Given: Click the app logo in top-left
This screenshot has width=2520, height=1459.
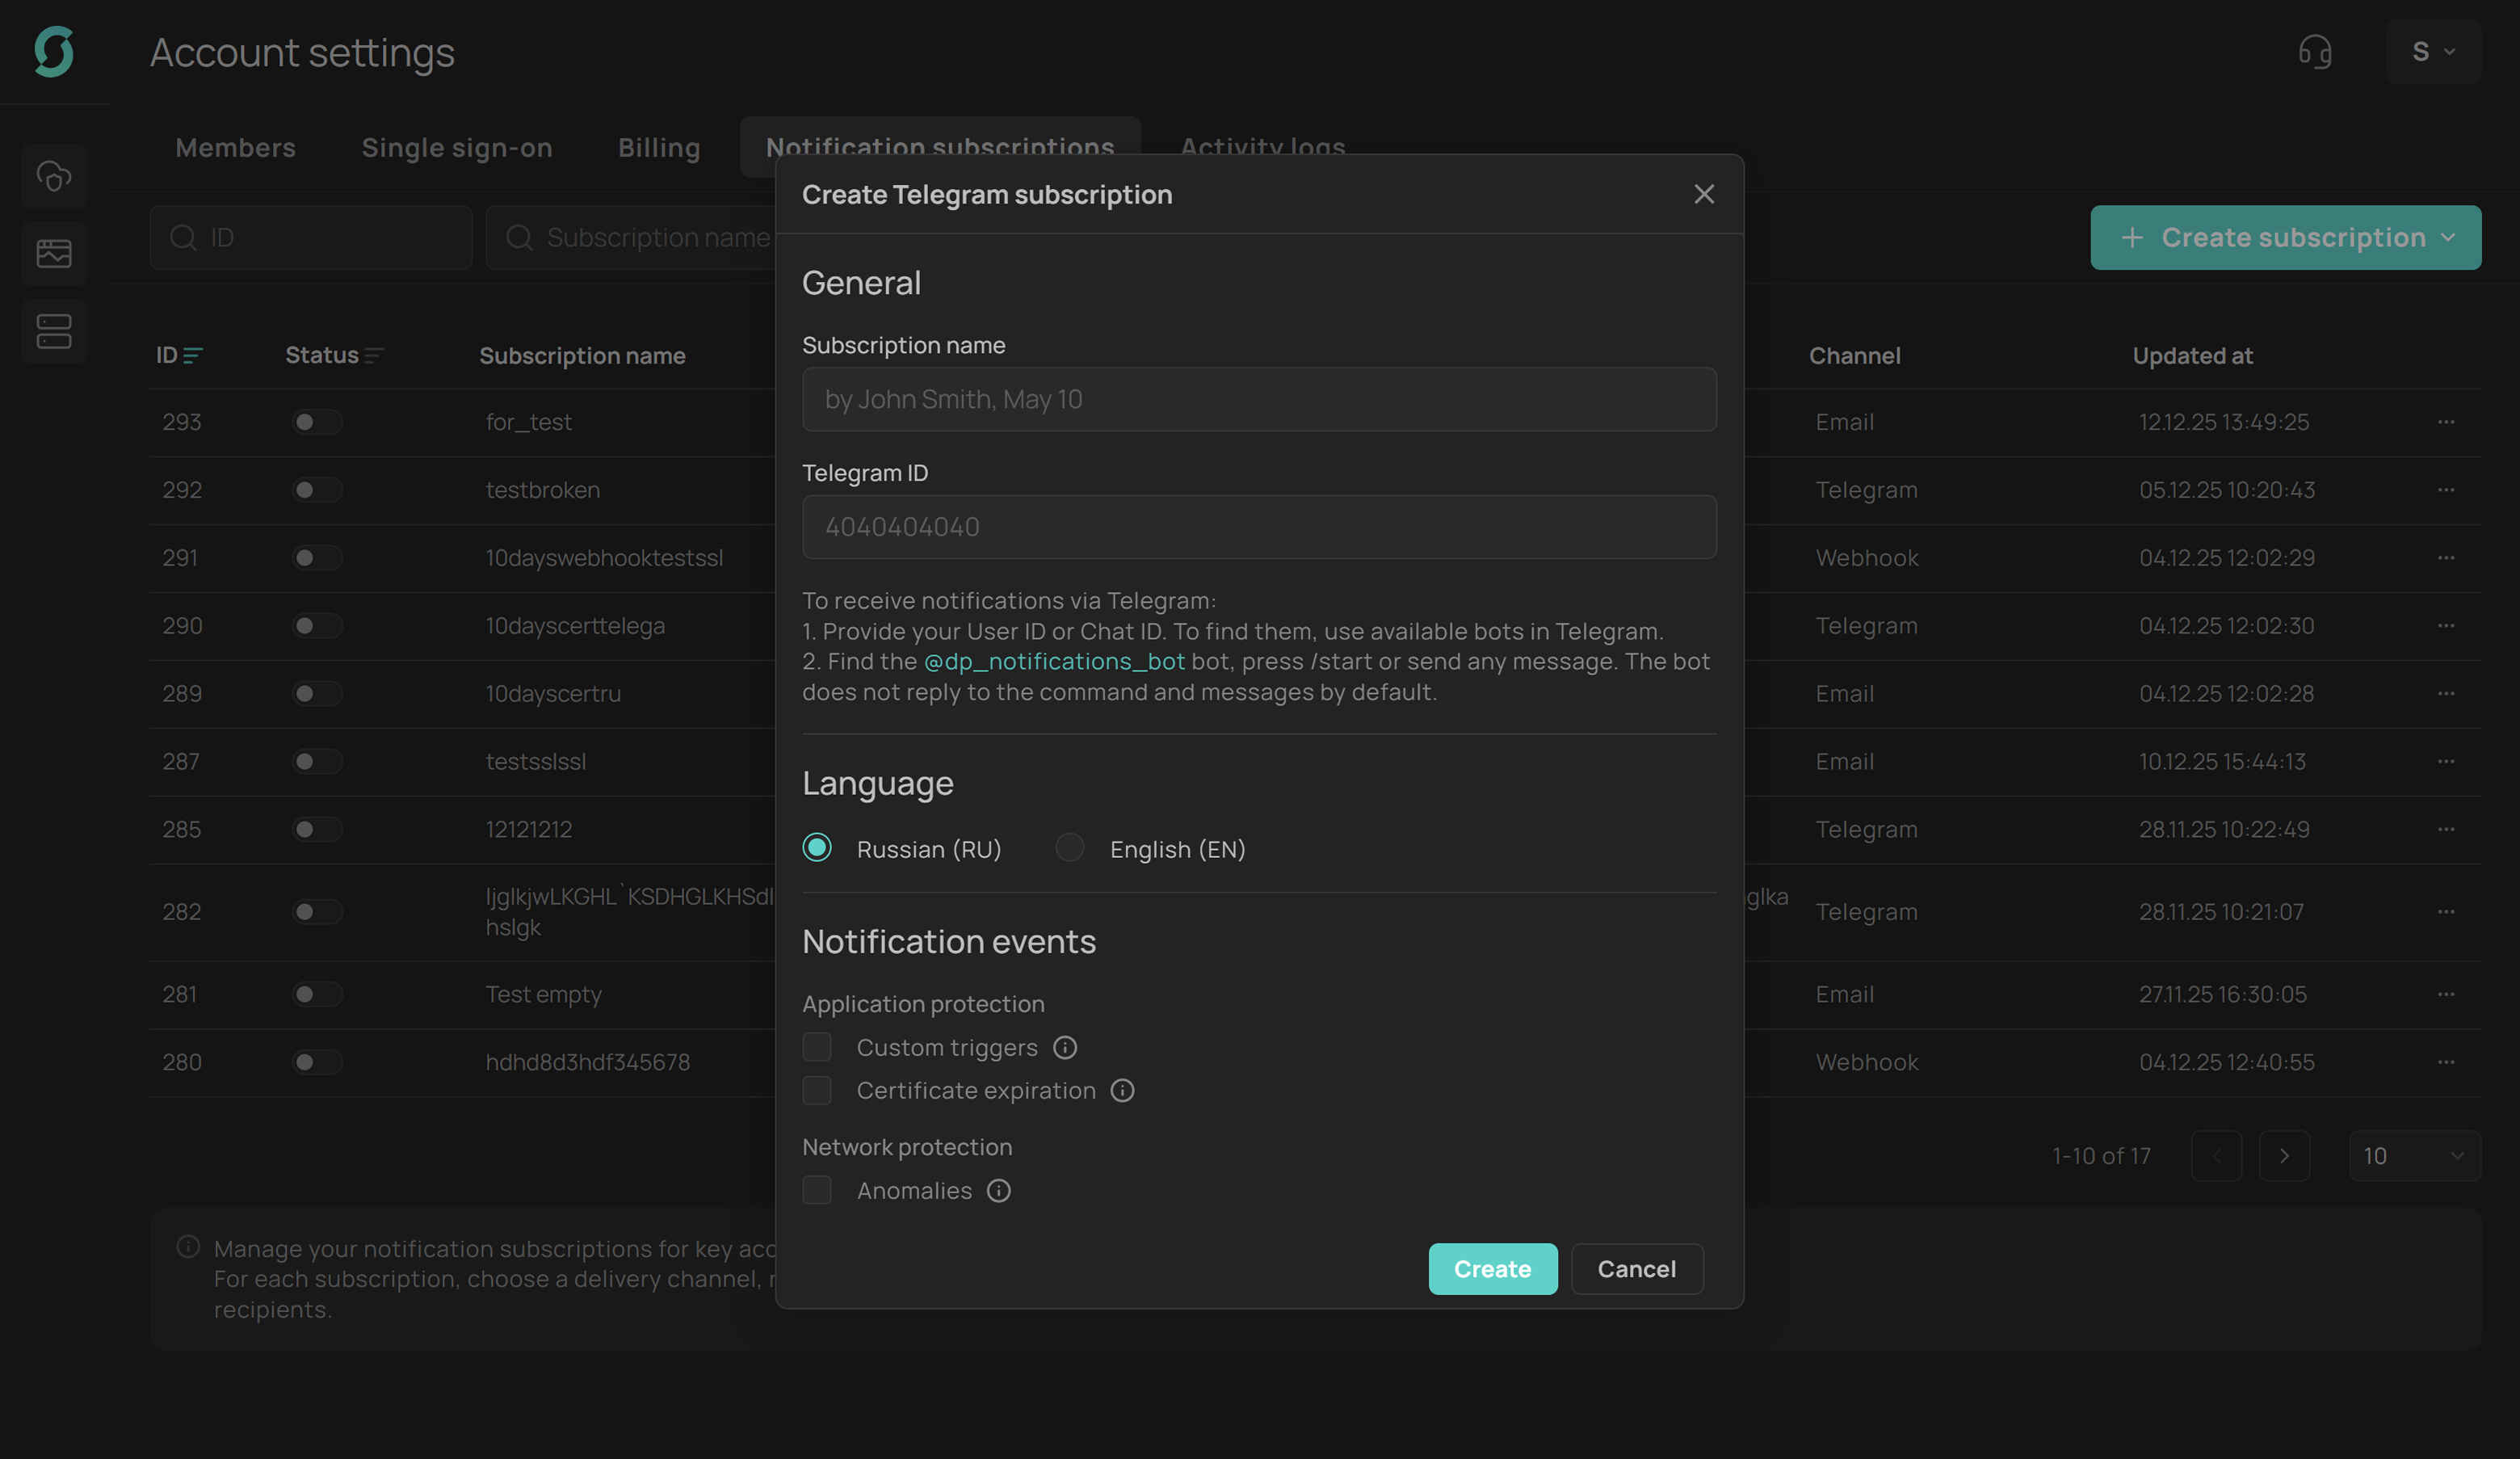Looking at the screenshot, I should coord(54,51).
